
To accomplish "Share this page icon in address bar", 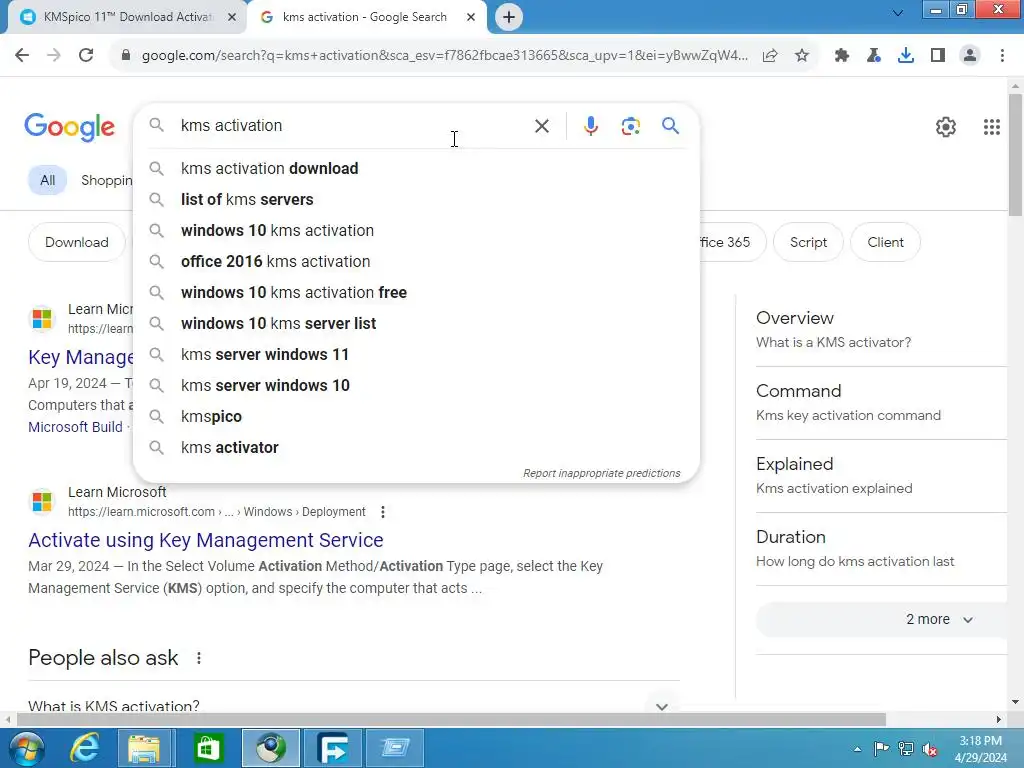I will point(770,56).
